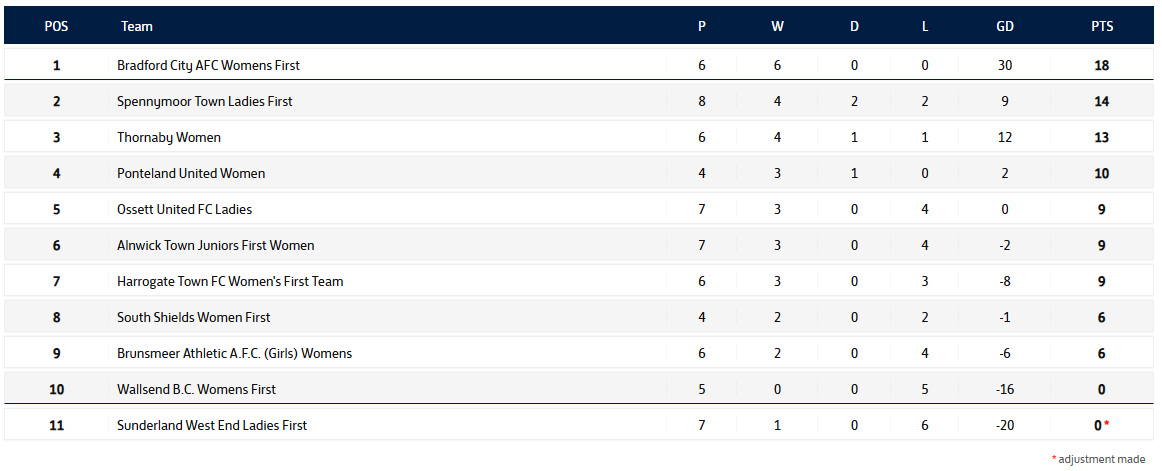The image size is (1162, 471).
Task: Select Spennymoor Town Ladies First row
Action: tap(204, 101)
